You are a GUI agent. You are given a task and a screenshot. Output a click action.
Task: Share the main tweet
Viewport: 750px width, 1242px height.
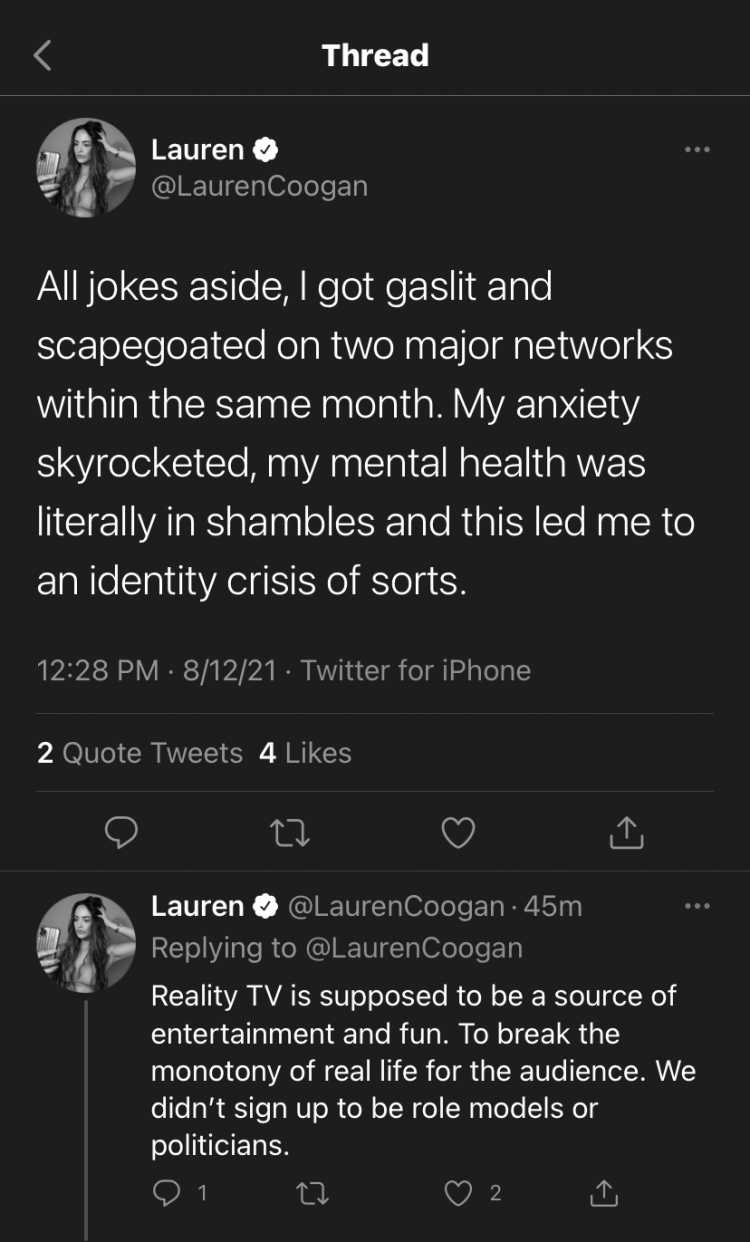[x=626, y=831]
